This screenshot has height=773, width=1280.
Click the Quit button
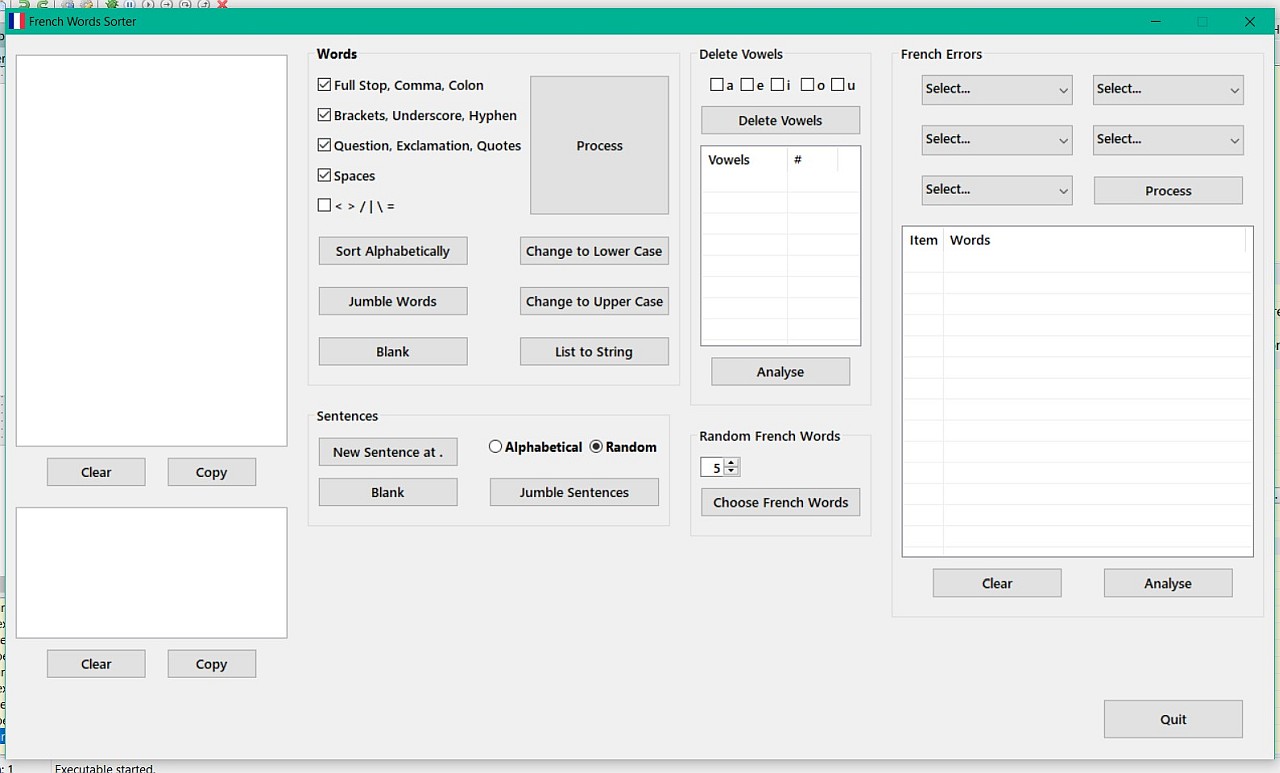1173,719
